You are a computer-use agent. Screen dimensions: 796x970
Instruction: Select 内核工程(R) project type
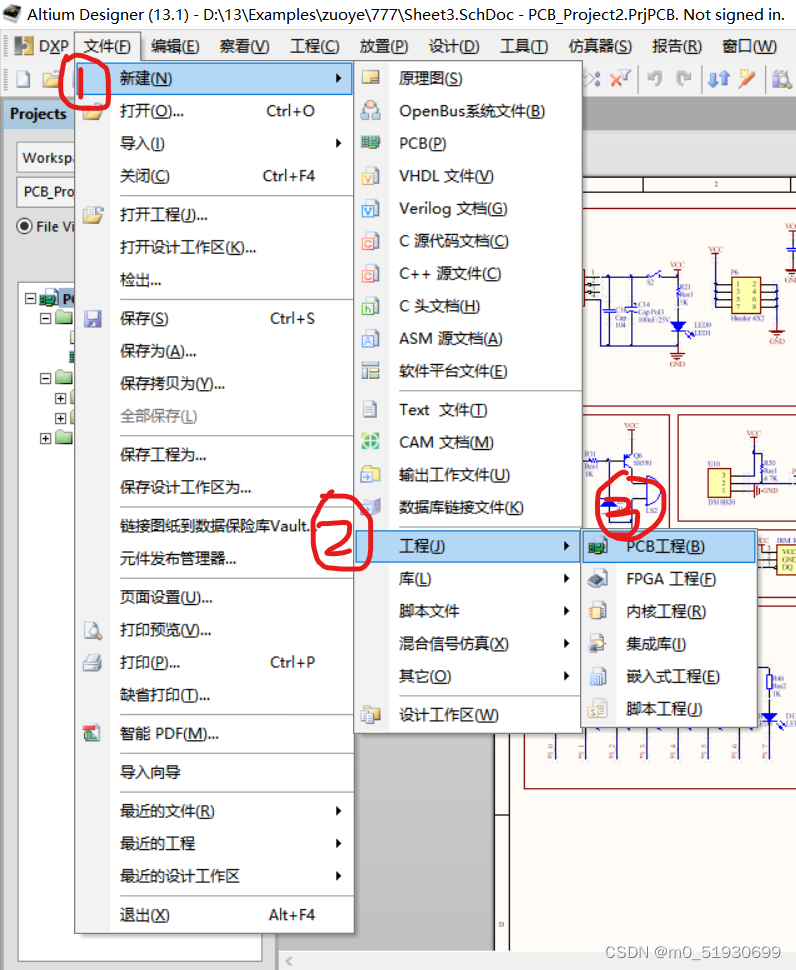[x=669, y=612]
